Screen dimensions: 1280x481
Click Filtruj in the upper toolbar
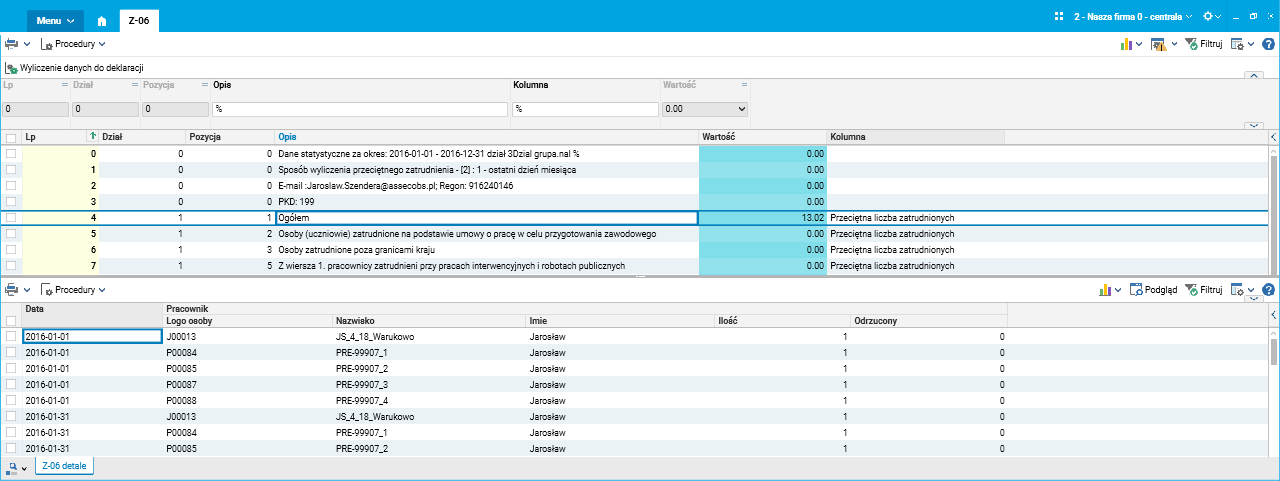tap(1203, 44)
